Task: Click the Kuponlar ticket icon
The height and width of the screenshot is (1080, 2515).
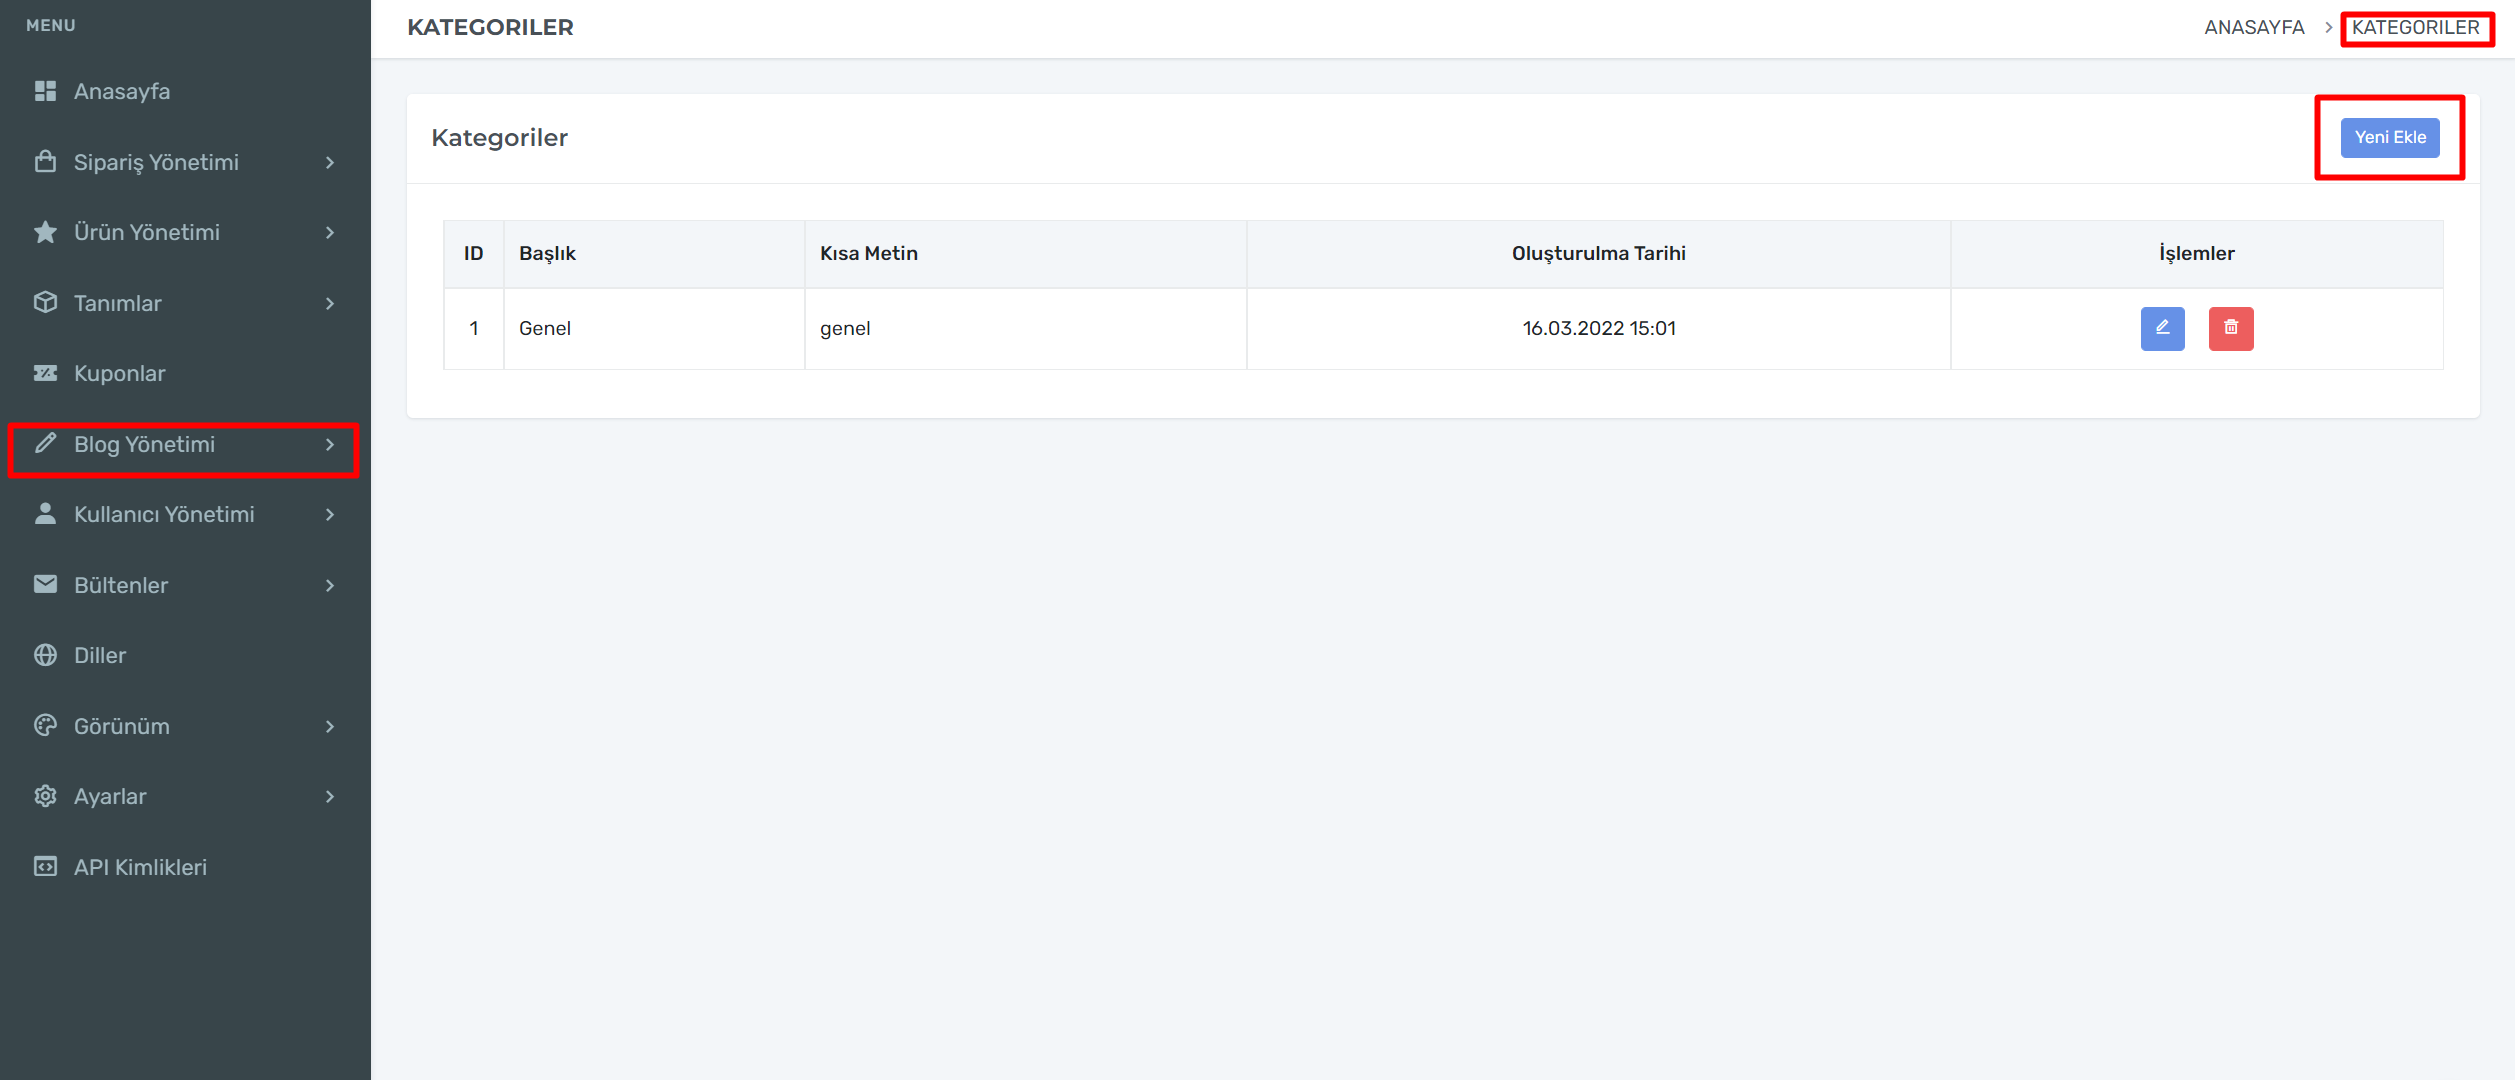Action: pos(45,373)
